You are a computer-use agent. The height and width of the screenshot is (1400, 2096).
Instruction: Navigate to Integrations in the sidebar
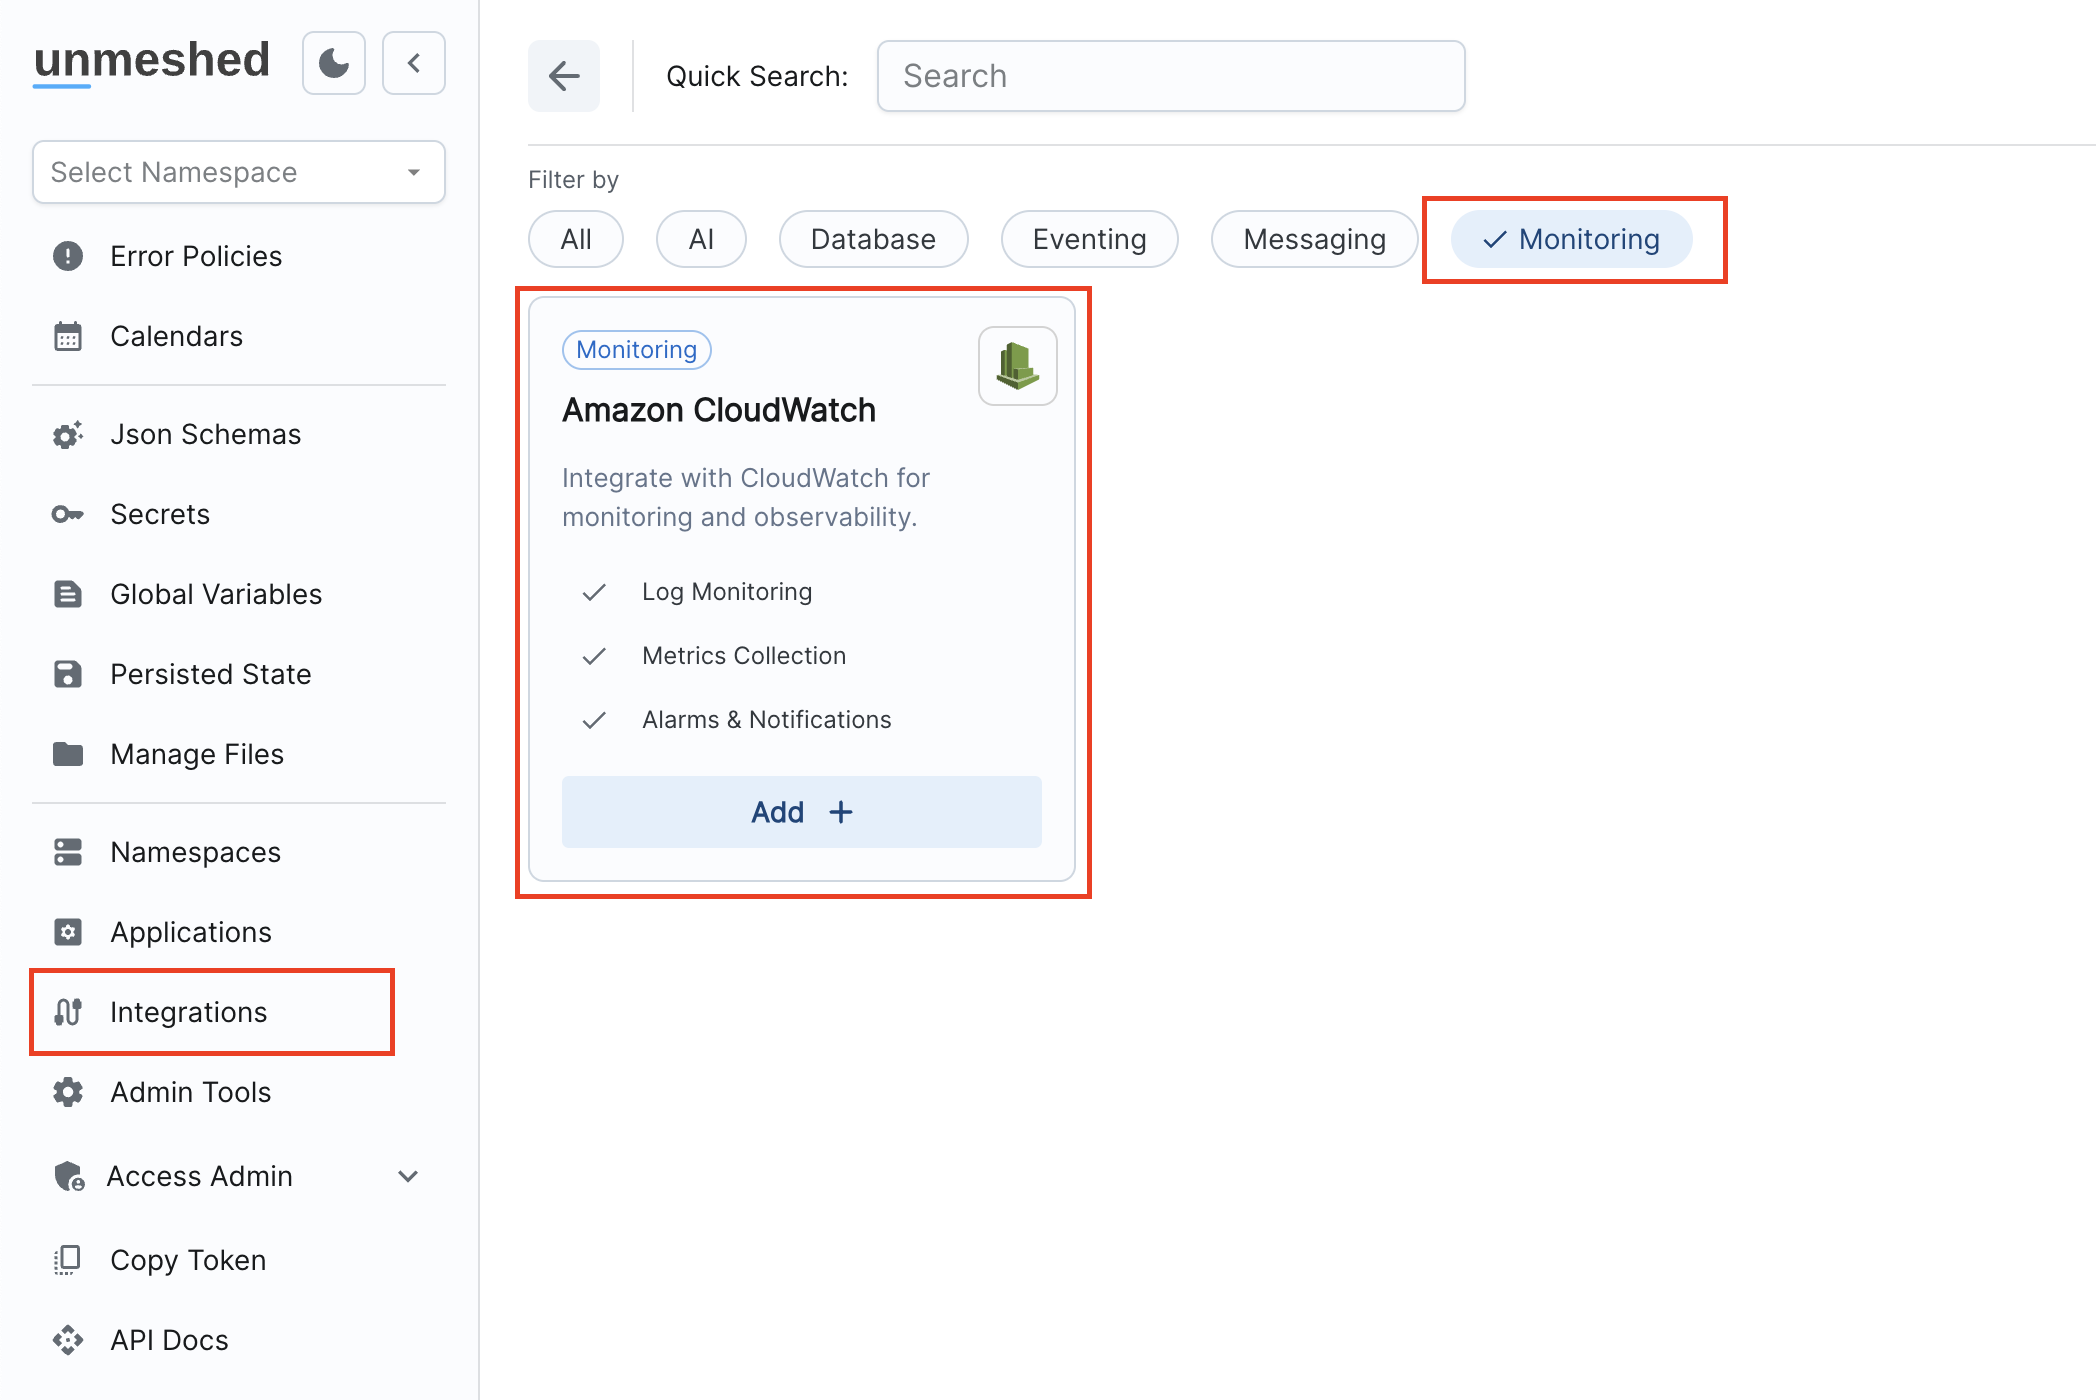[x=189, y=1012]
